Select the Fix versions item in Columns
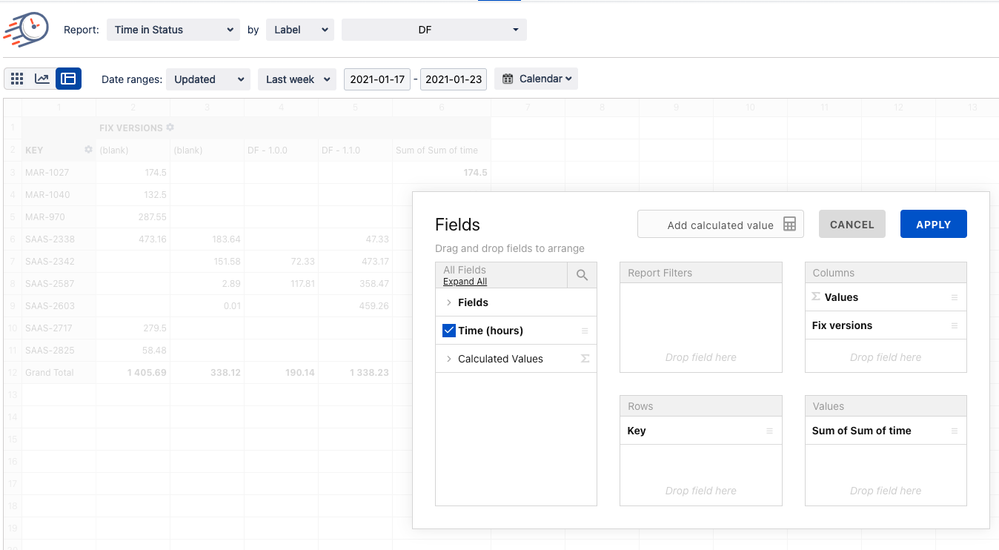The width and height of the screenshot is (999, 550). tap(886, 326)
